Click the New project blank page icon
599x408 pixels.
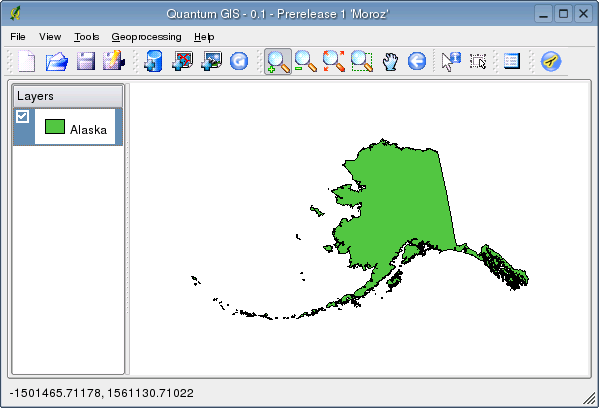pos(26,61)
